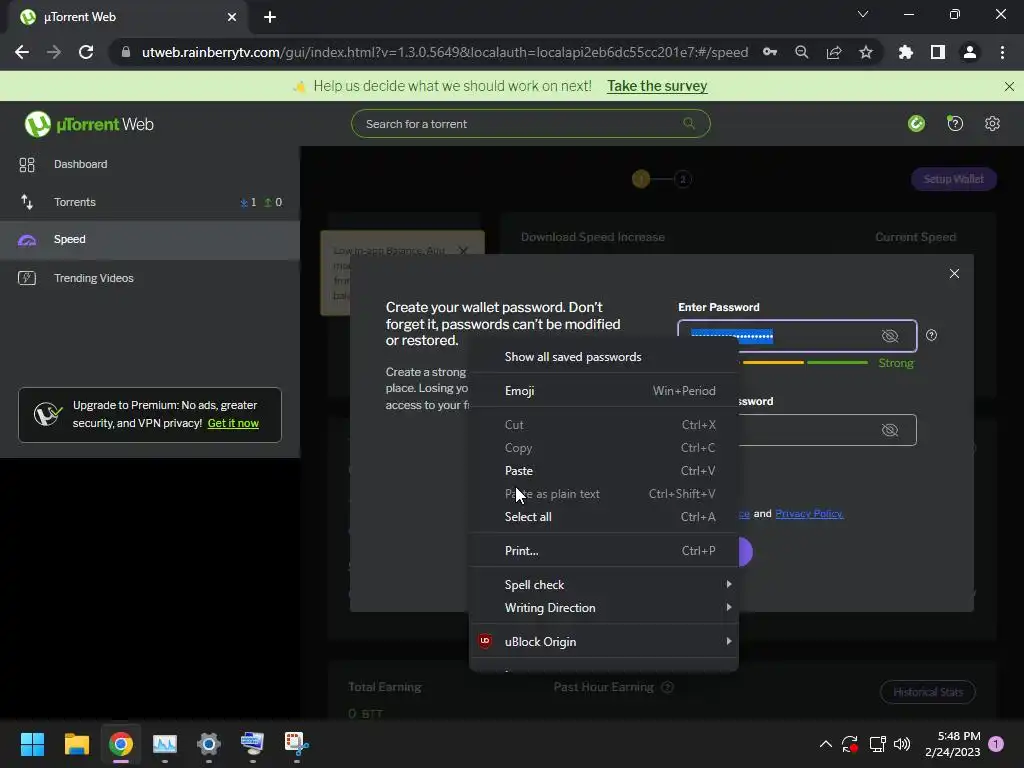Open the Chrome three-dot menu
This screenshot has height=768, width=1024.
coord(1002,52)
